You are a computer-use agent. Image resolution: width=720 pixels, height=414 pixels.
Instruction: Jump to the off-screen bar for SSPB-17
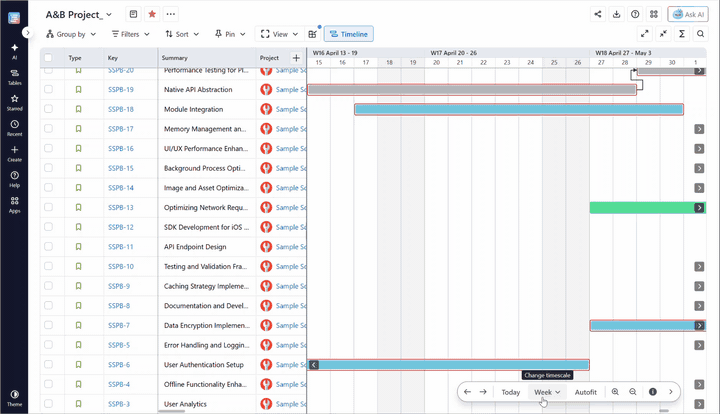[x=699, y=129]
